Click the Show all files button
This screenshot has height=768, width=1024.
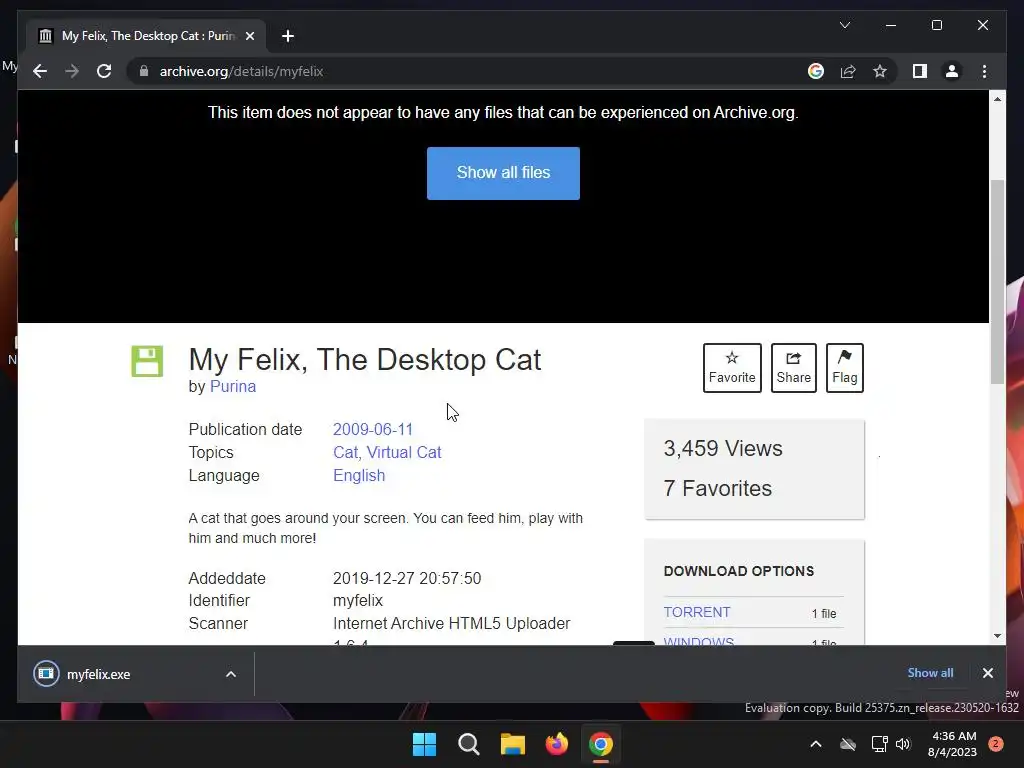[x=503, y=173]
